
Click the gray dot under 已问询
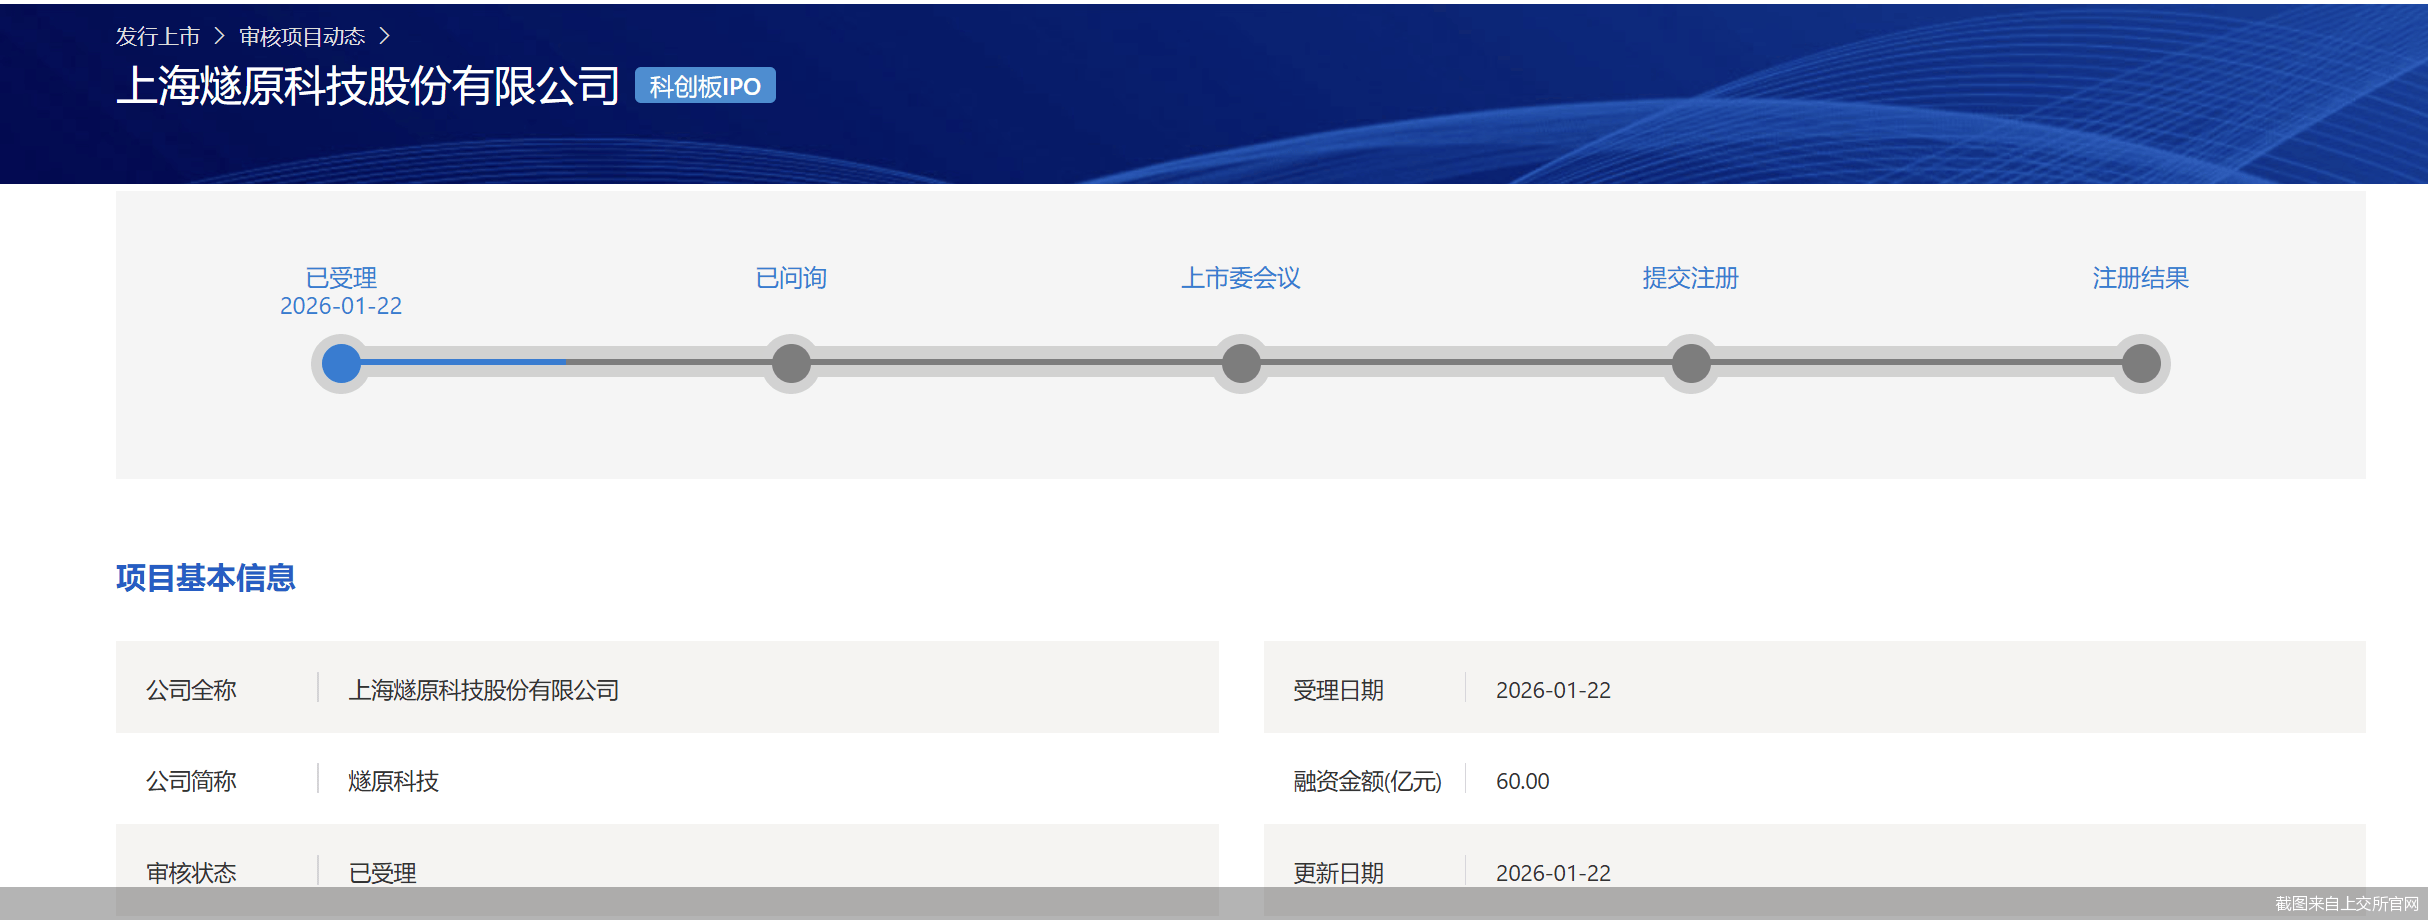click(x=791, y=363)
